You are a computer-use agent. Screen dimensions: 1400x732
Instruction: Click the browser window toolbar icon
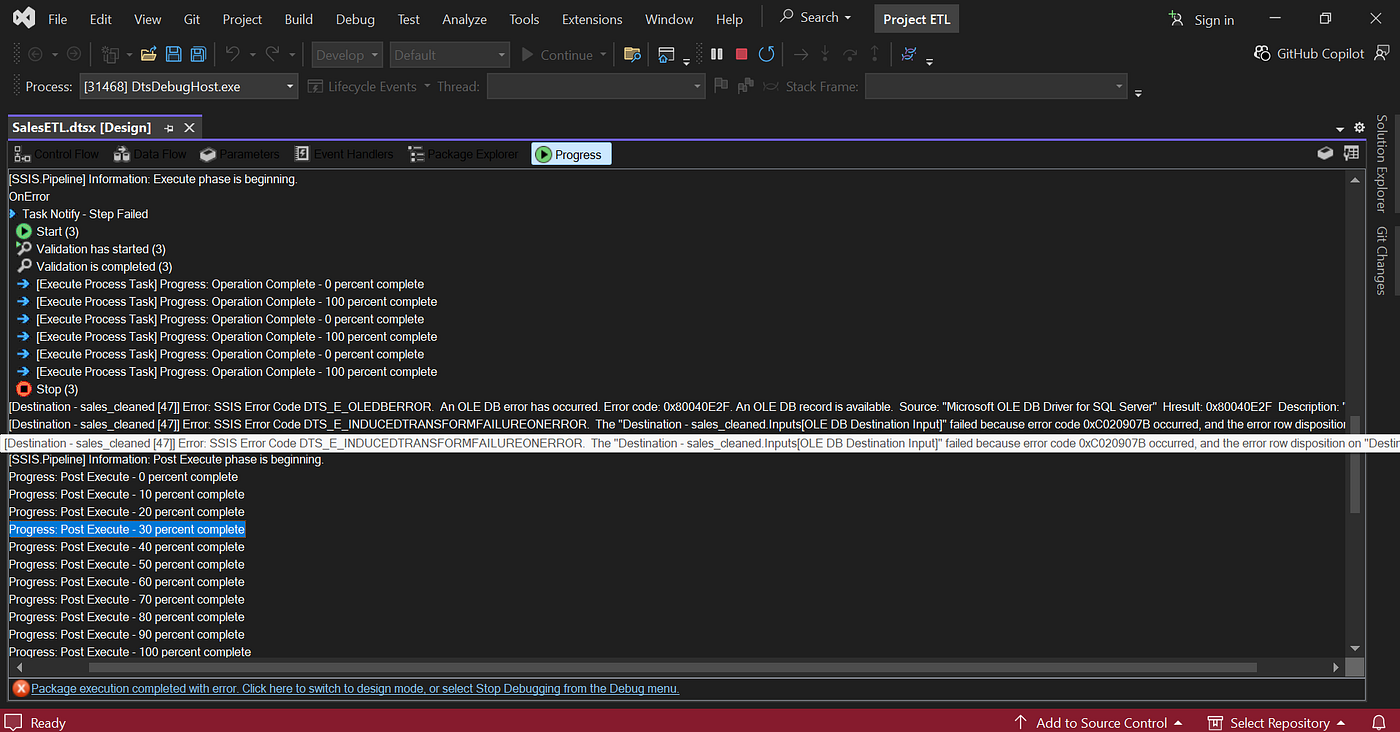click(666, 55)
